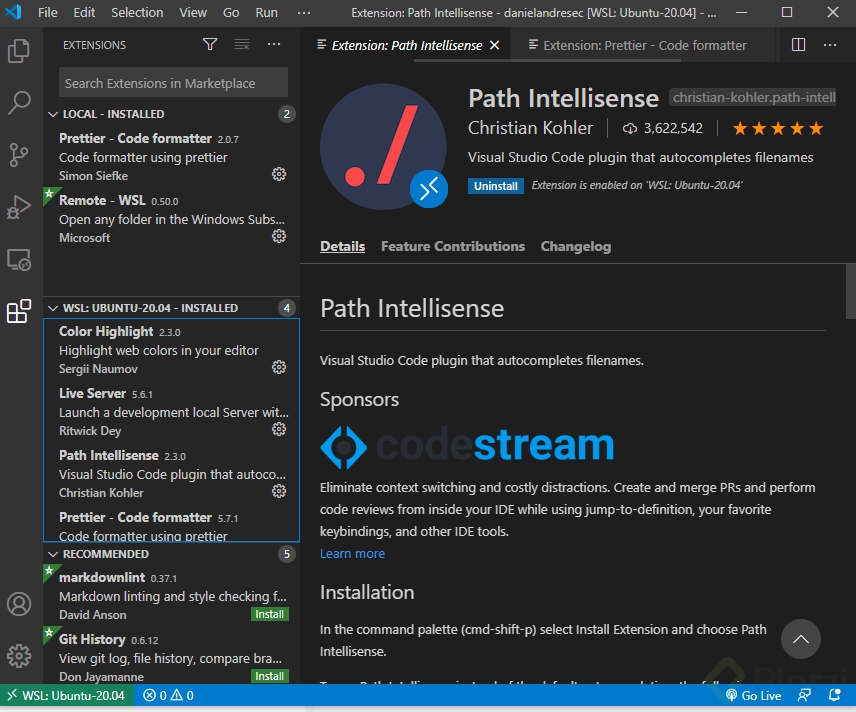
Task: Click the scroll-to-top arrow button
Action: click(x=800, y=639)
